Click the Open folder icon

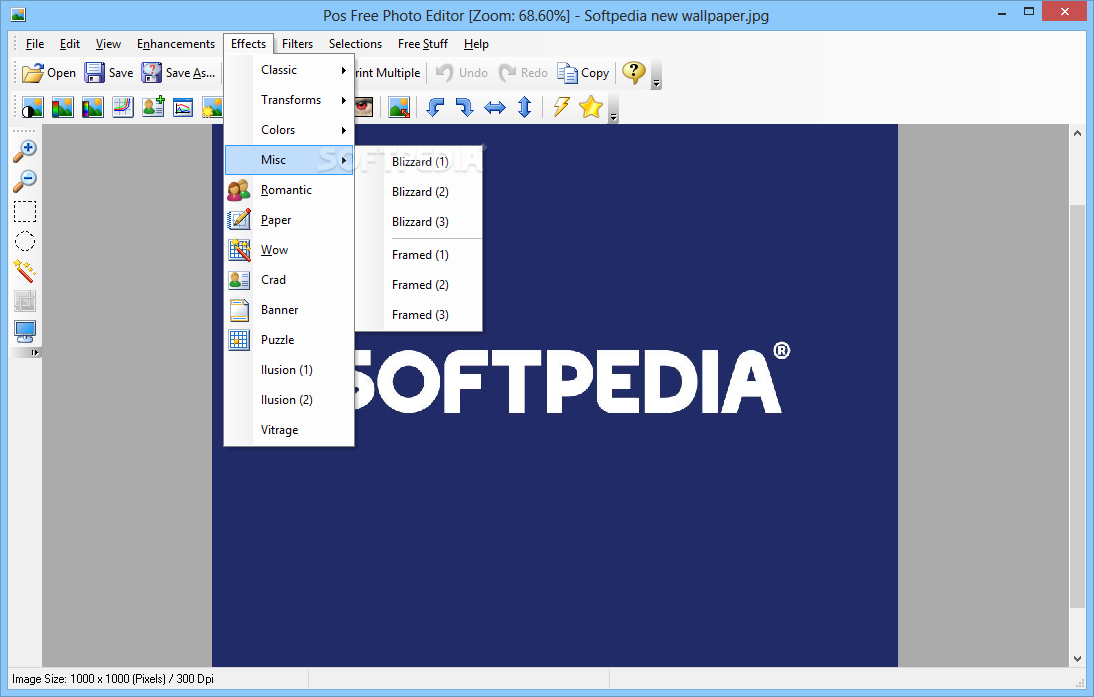(x=32, y=73)
